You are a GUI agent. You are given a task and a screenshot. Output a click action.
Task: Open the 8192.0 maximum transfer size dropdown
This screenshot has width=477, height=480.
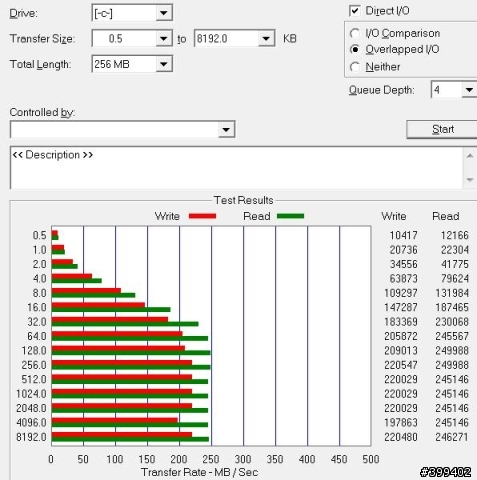click(266, 39)
